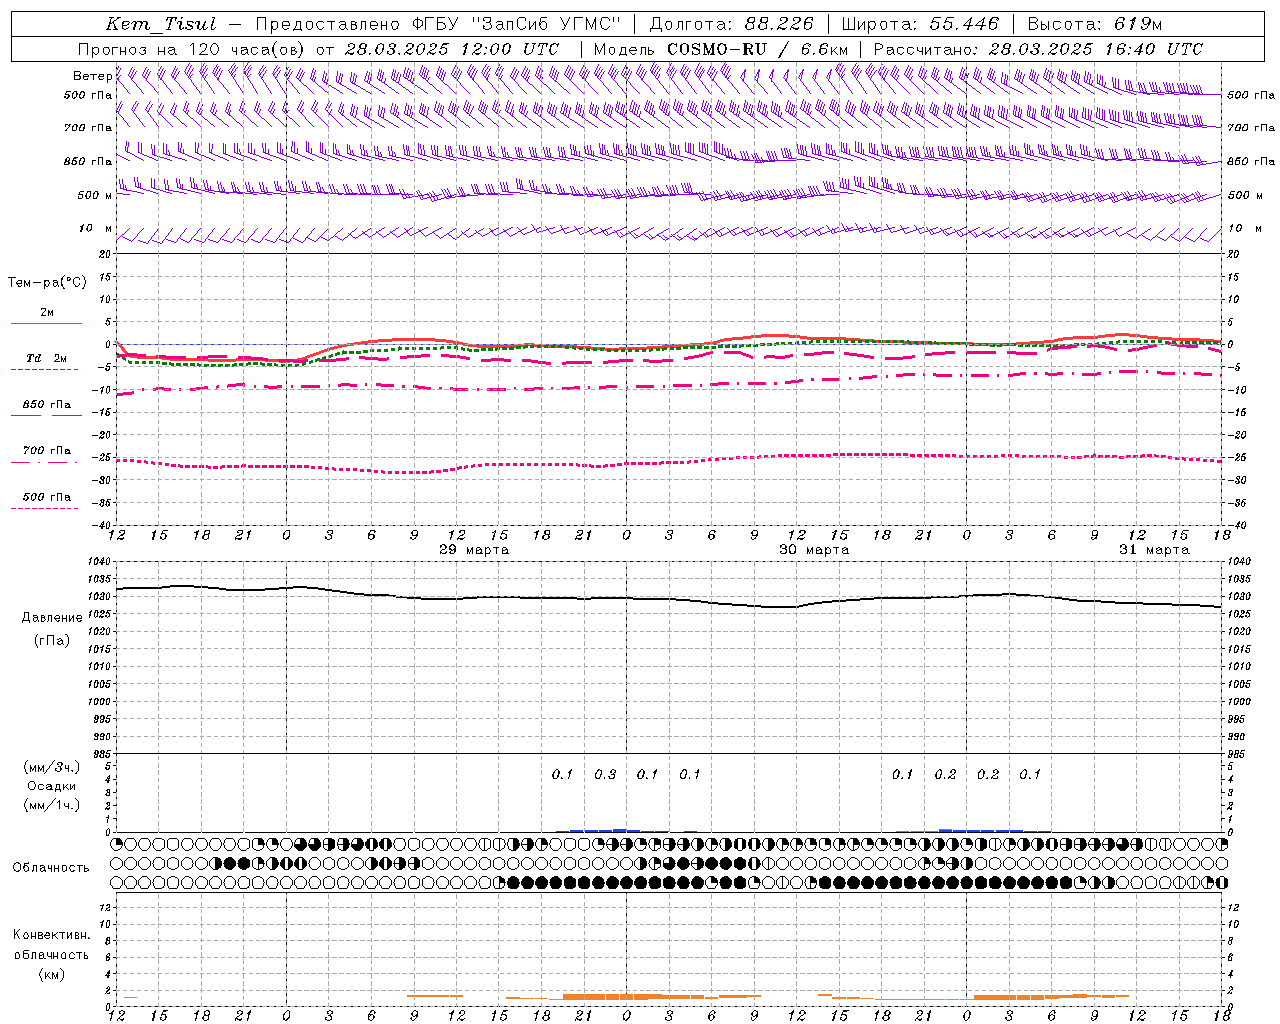Click the "31 марта" date label
The height and width of the screenshot is (1024, 1280).
[x=1154, y=550]
